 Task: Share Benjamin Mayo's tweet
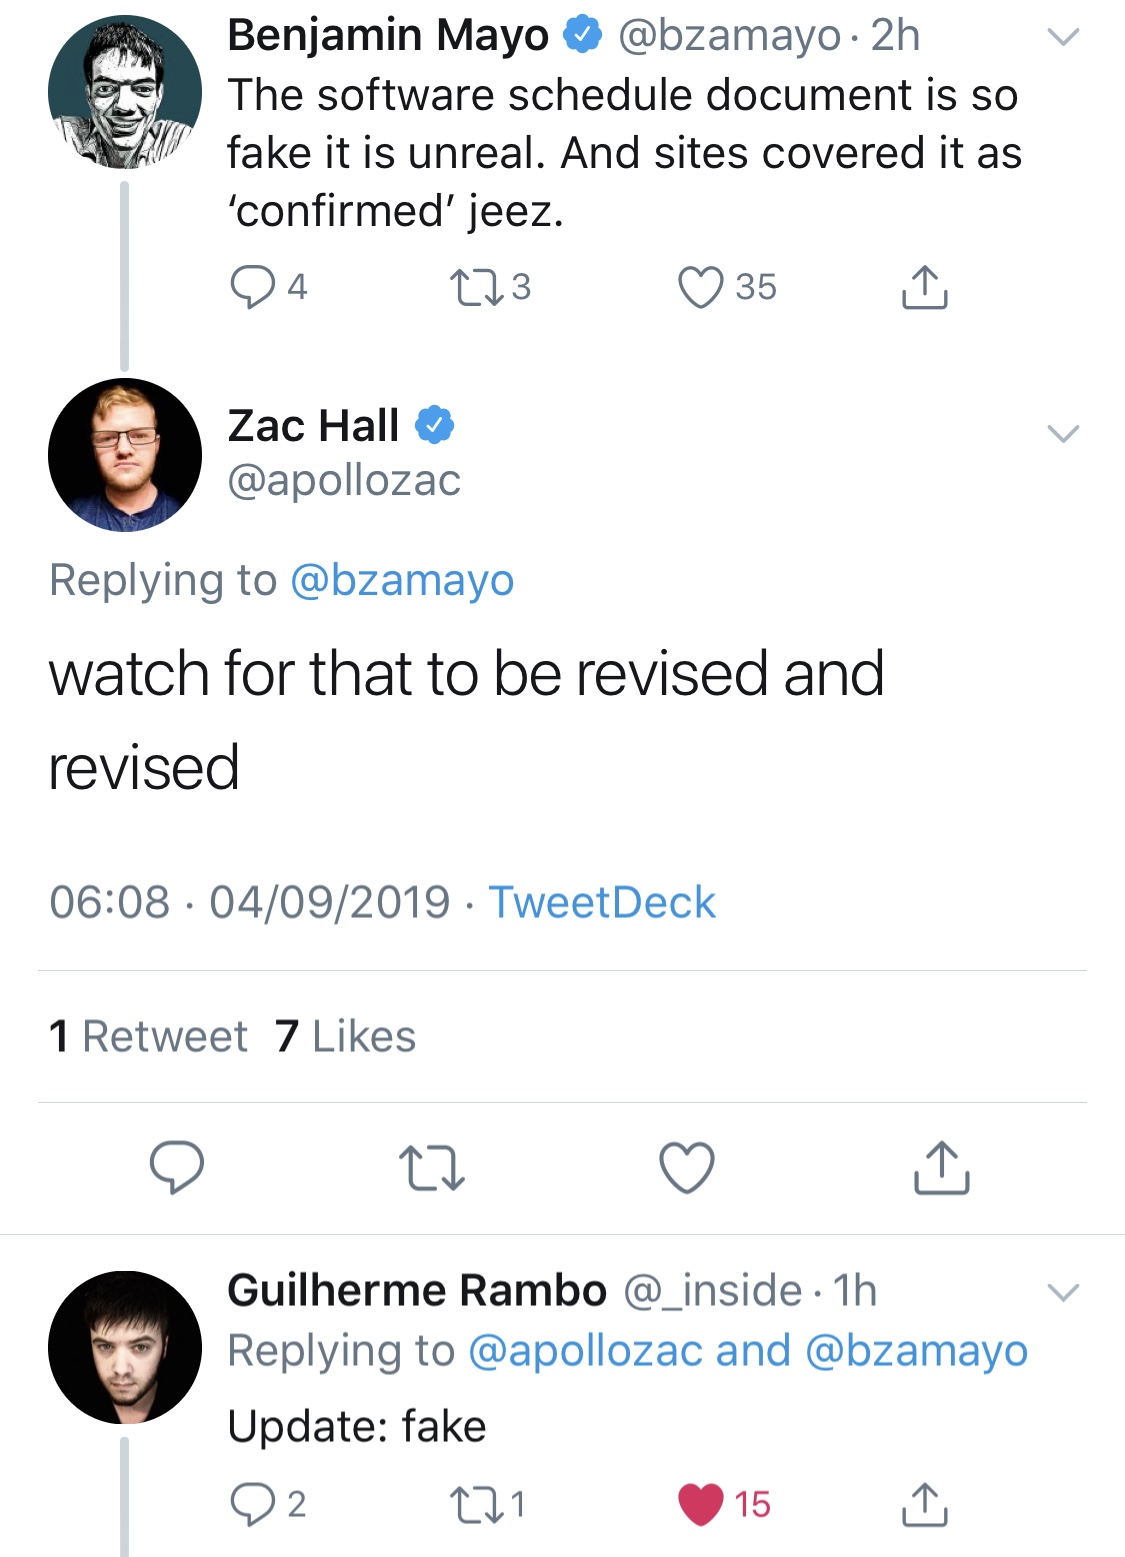click(925, 287)
